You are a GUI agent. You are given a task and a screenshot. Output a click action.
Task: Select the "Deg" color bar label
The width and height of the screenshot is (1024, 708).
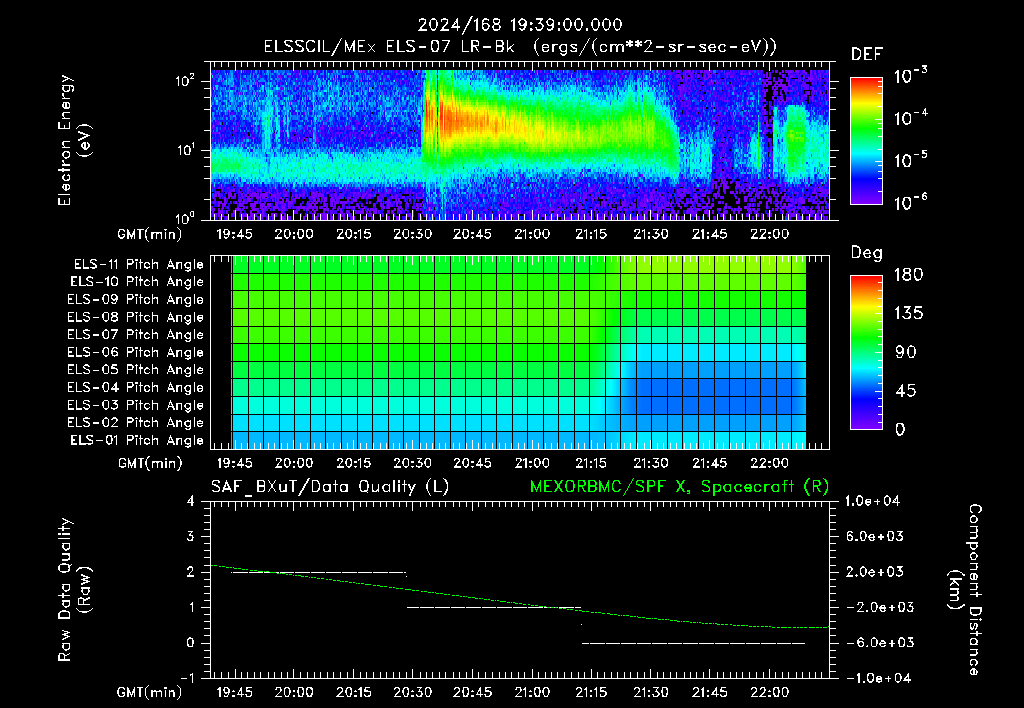pyautogui.click(x=867, y=253)
